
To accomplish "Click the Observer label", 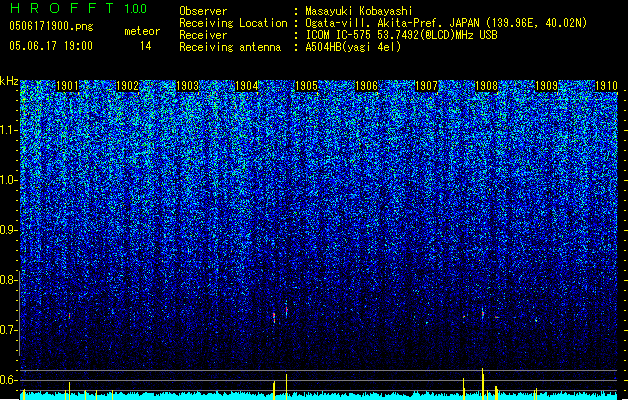I will click(x=203, y=11).
